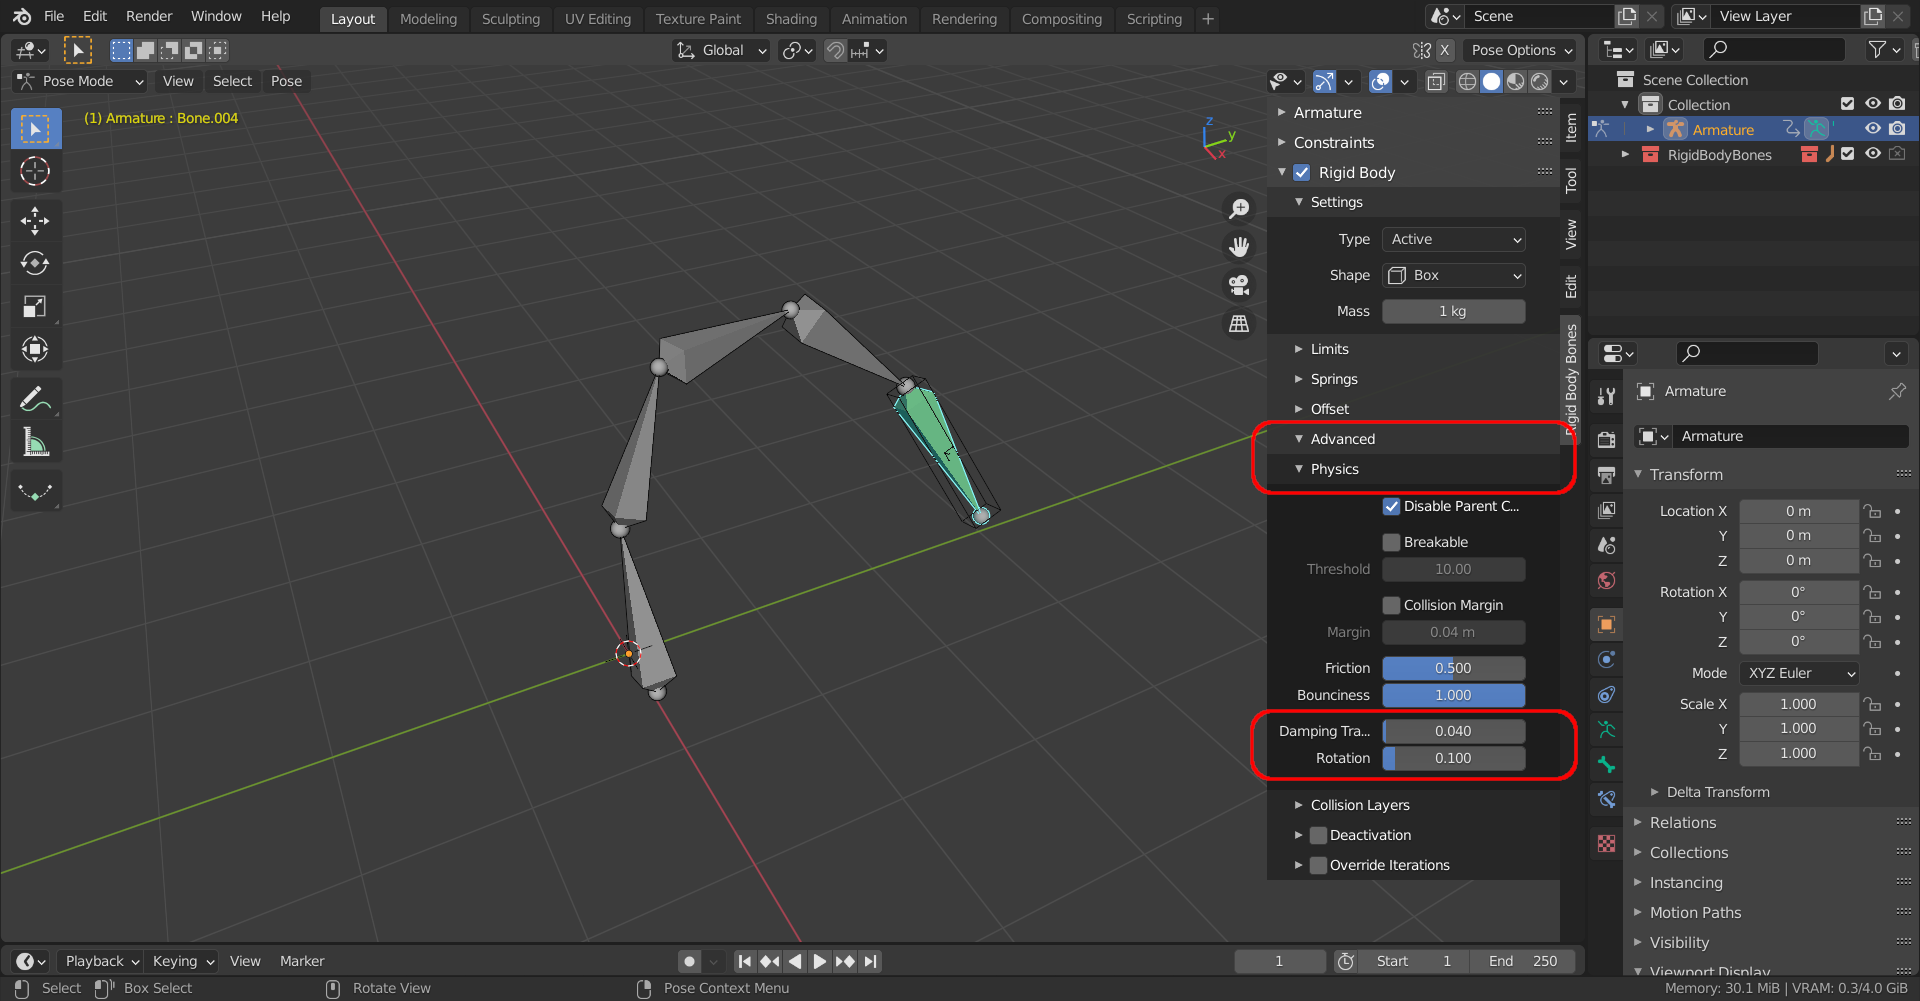
Task: Open Armature object data properties tab
Action: point(1606,729)
